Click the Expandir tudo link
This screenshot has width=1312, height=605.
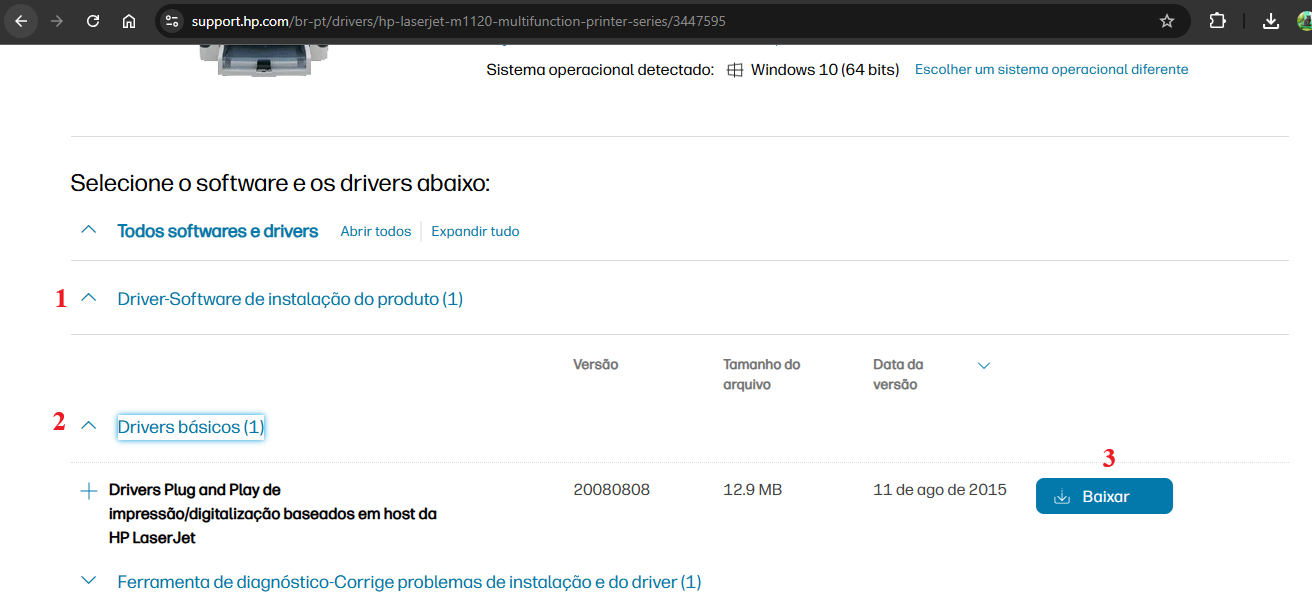click(475, 231)
